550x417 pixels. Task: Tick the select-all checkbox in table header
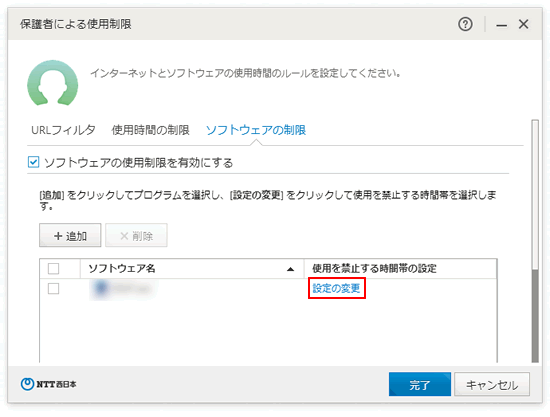pyautogui.click(x=53, y=269)
